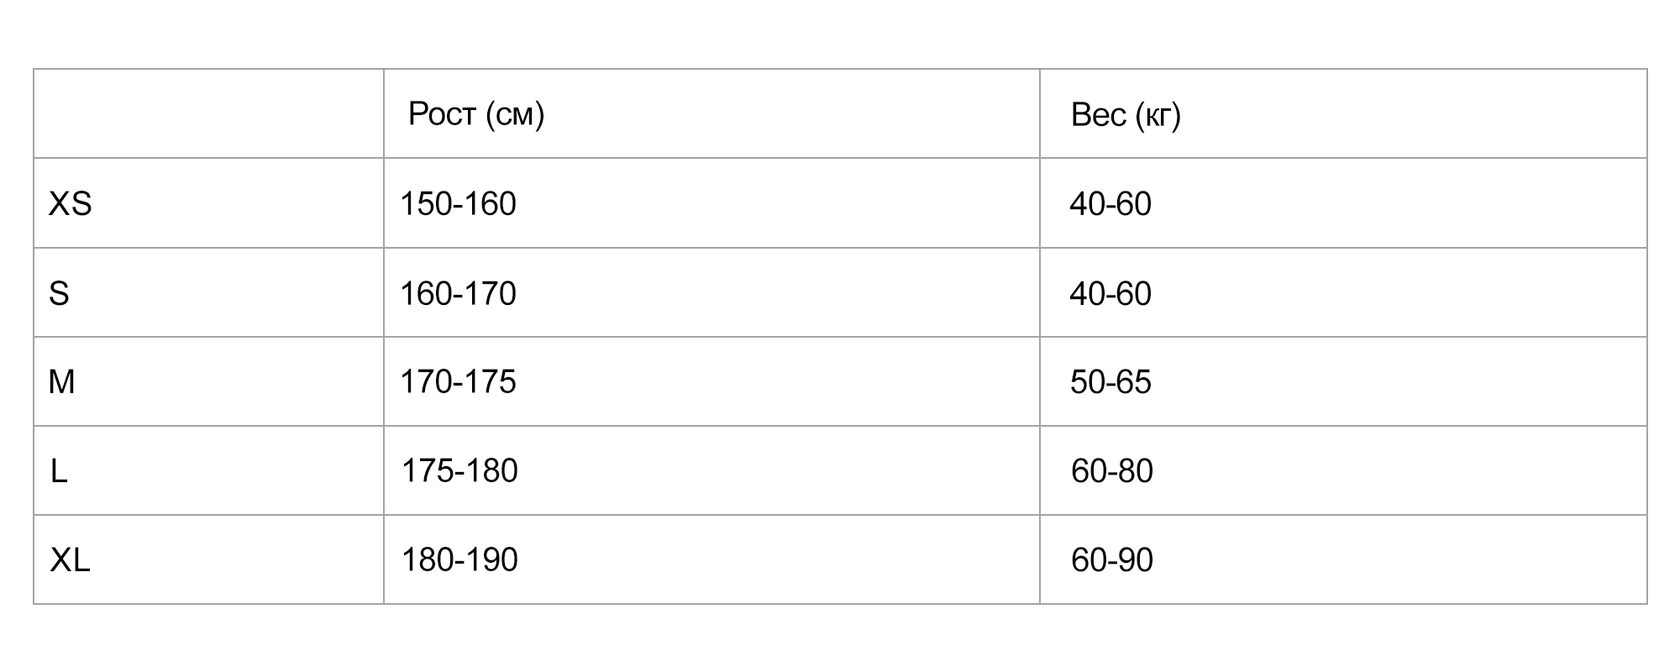
Task: Click the text 'Вес' in the header
Action: click(x=1098, y=115)
